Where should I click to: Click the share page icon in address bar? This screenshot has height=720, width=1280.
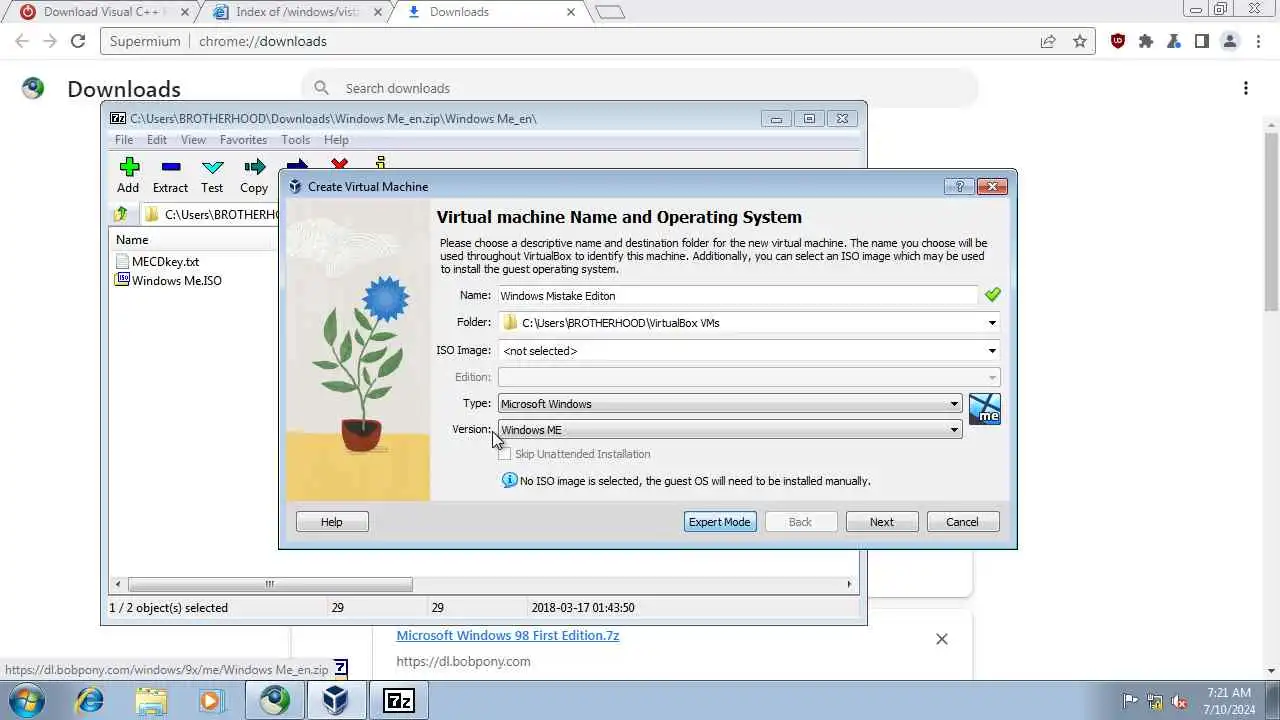click(x=1048, y=41)
